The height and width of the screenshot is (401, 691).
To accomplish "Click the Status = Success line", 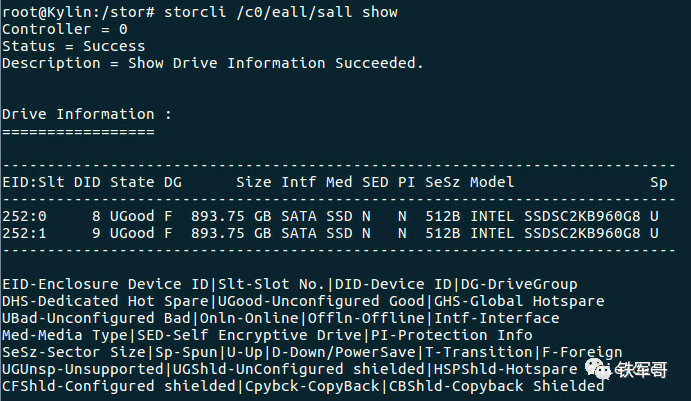I will click(x=74, y=46).
